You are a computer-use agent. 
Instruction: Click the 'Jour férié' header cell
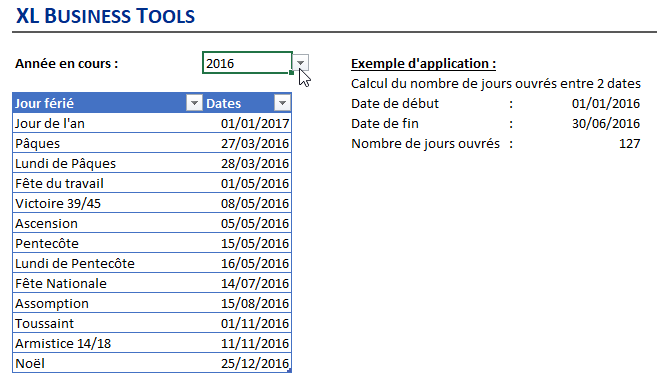(x=108, y=103)
